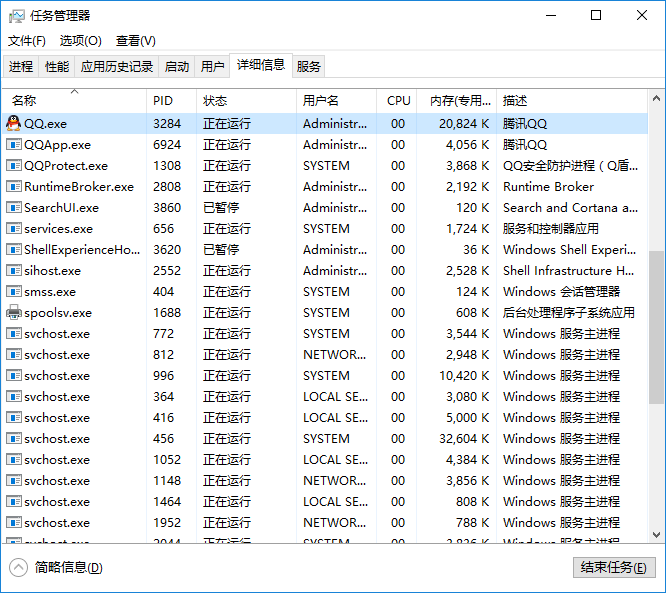Click the QQ.exe penguin icon
Viewport: 666px width, 593px height.
14,123
